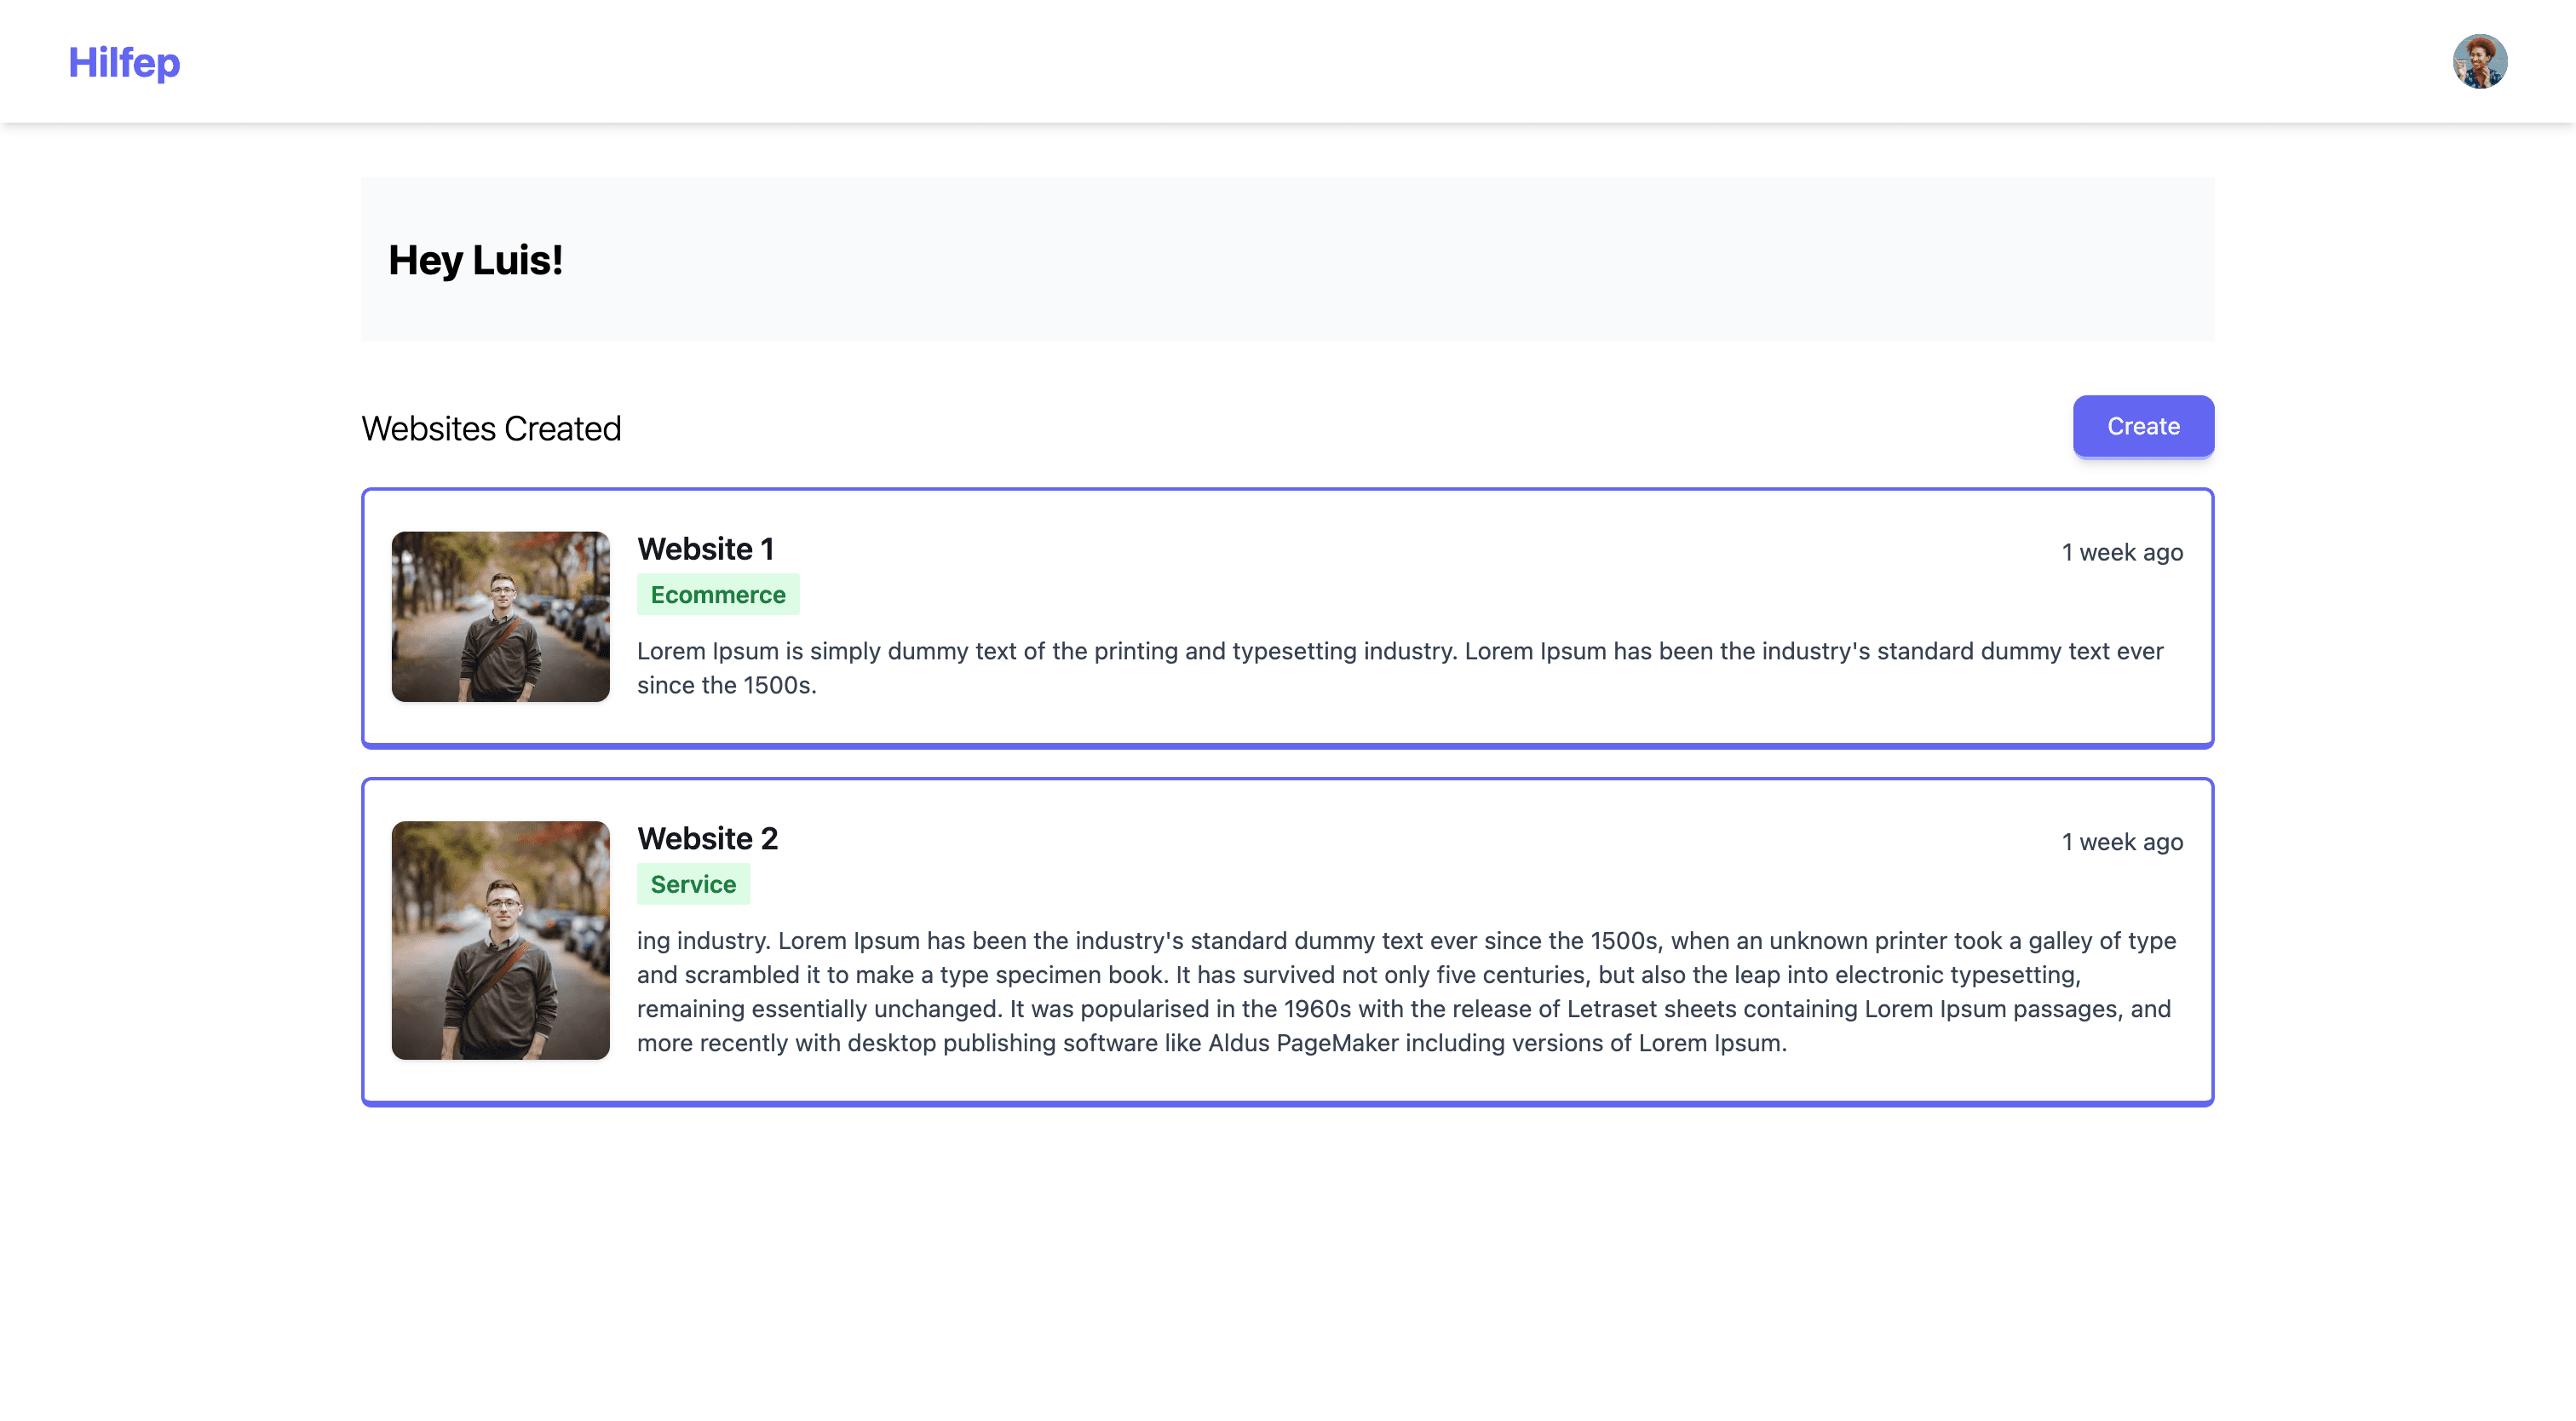Select the Website 1 title
The height and width of the screenshot is (1421, 2576).
(x=706, y=549)
